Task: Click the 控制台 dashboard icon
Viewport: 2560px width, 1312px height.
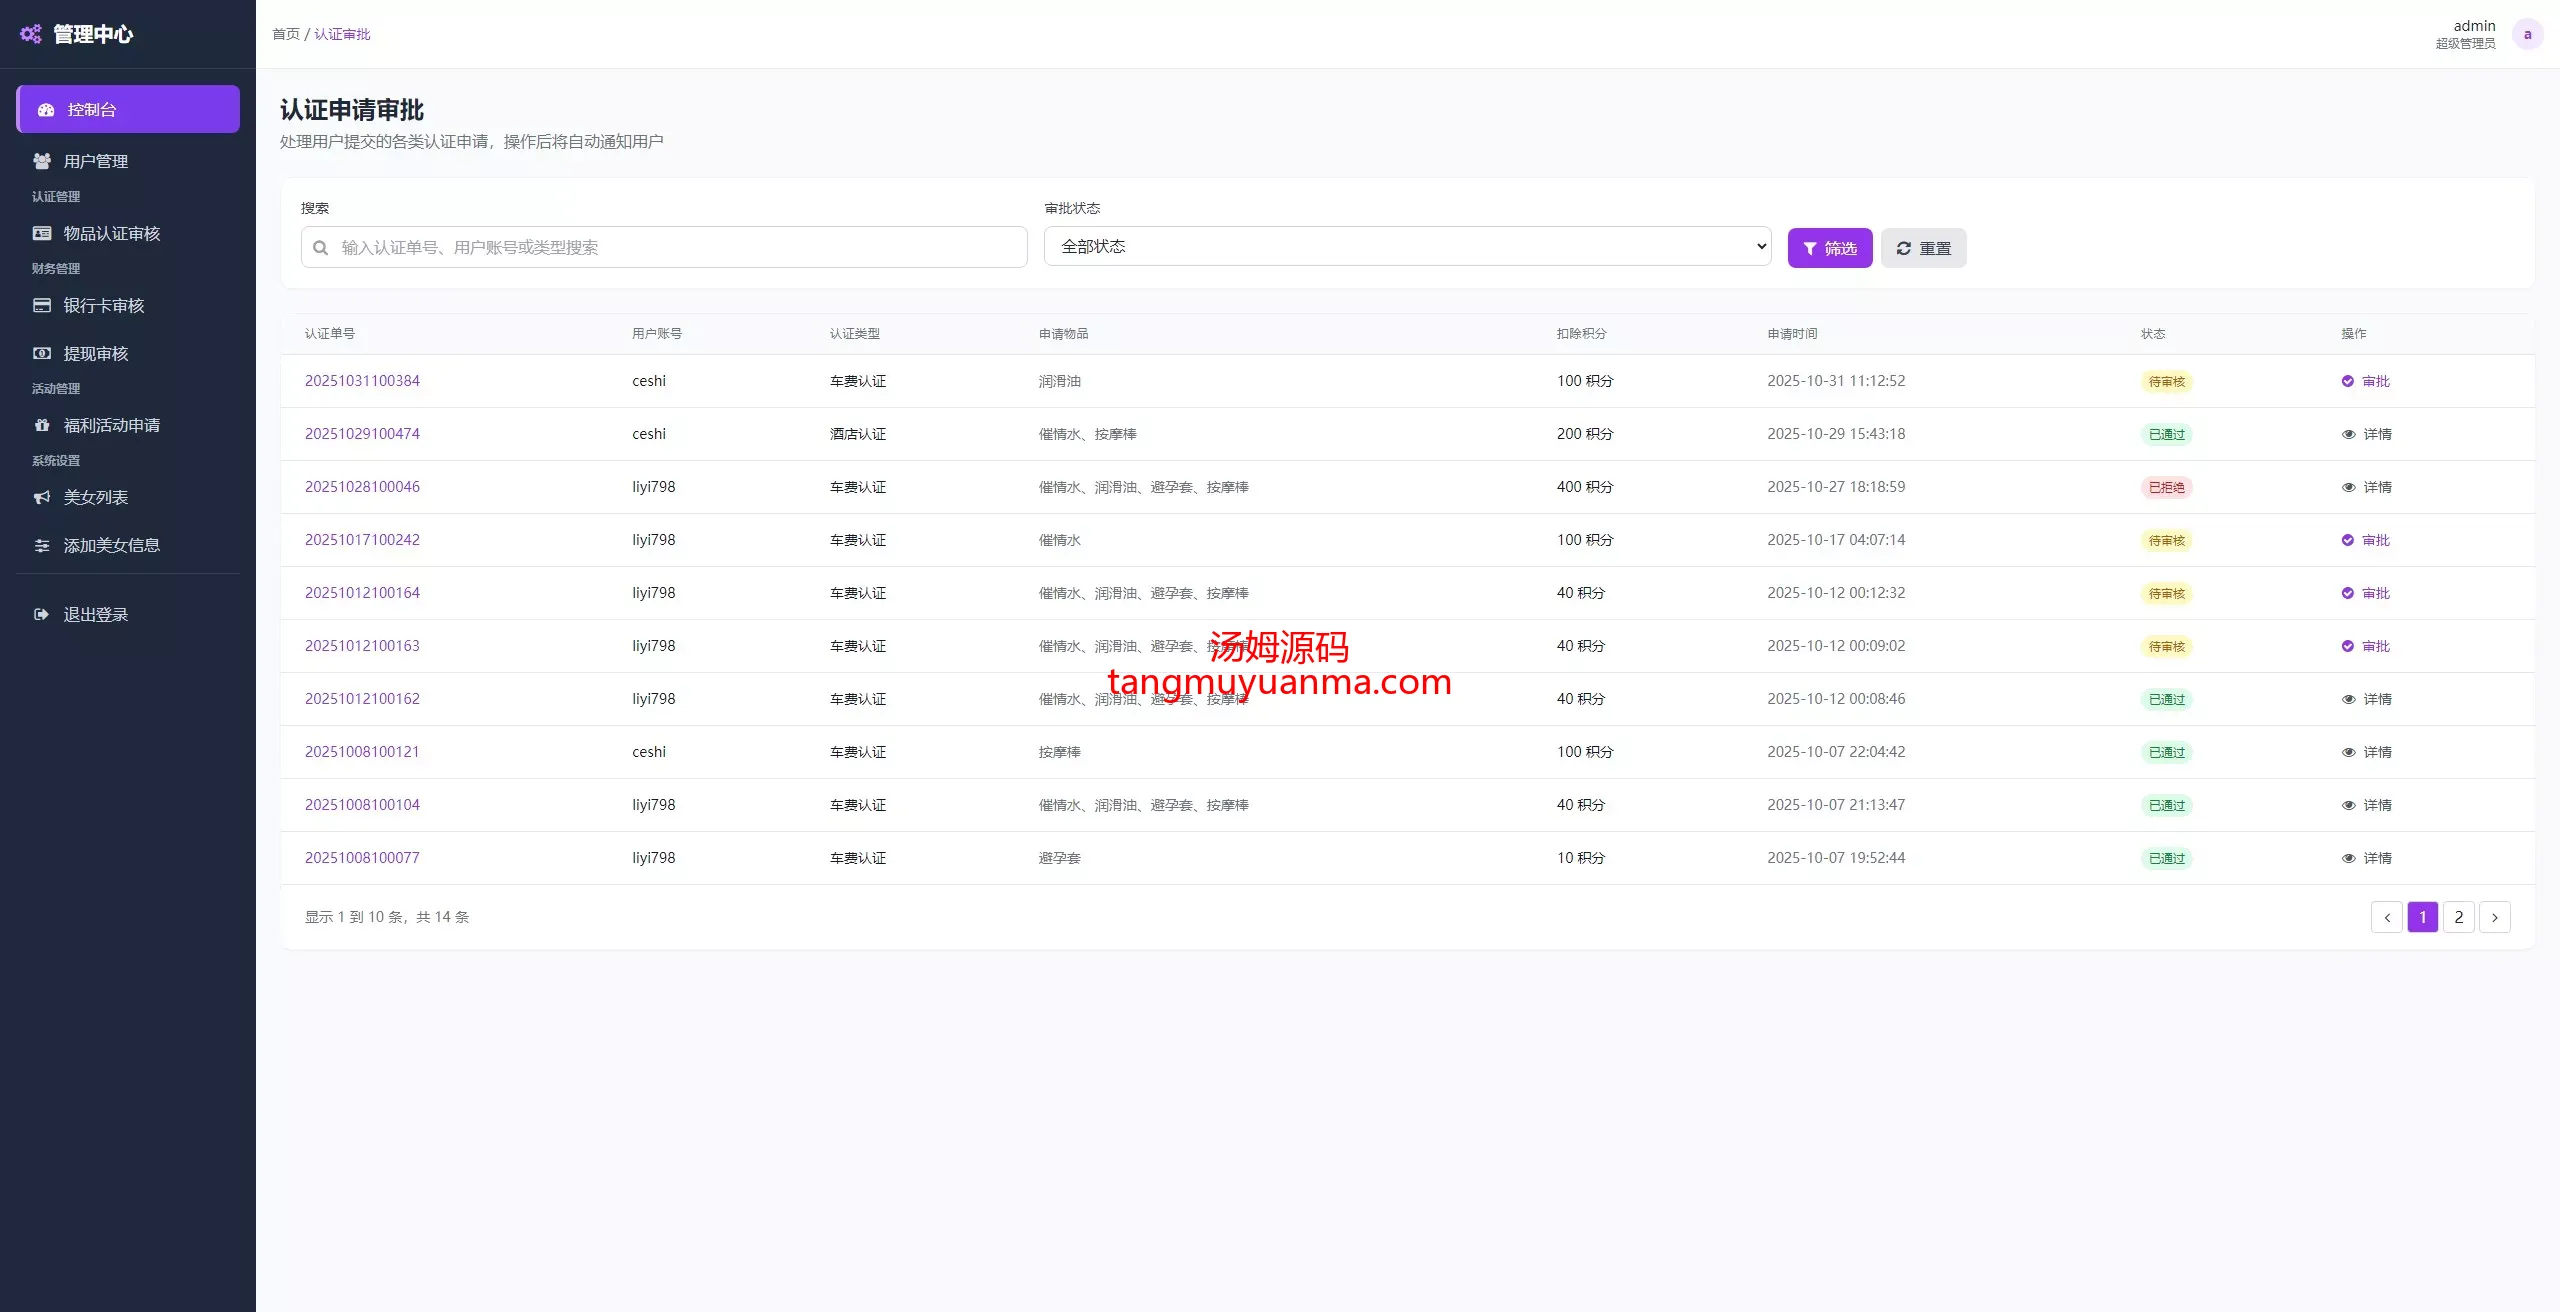Action: [46, 110]
